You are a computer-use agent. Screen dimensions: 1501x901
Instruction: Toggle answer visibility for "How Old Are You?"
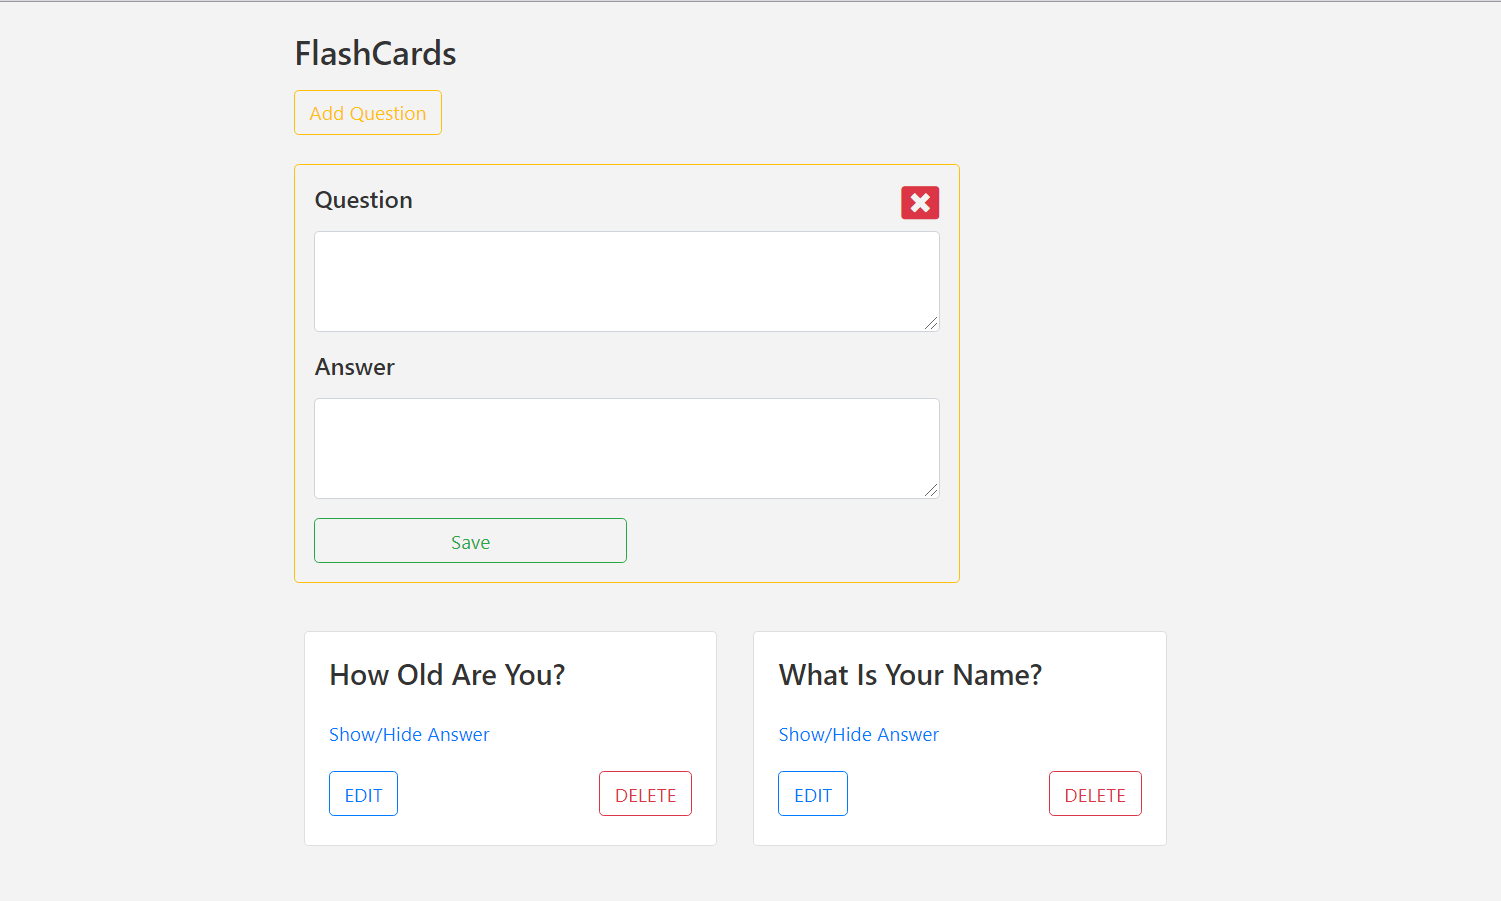pyautogui.click(x=409, y=734)
